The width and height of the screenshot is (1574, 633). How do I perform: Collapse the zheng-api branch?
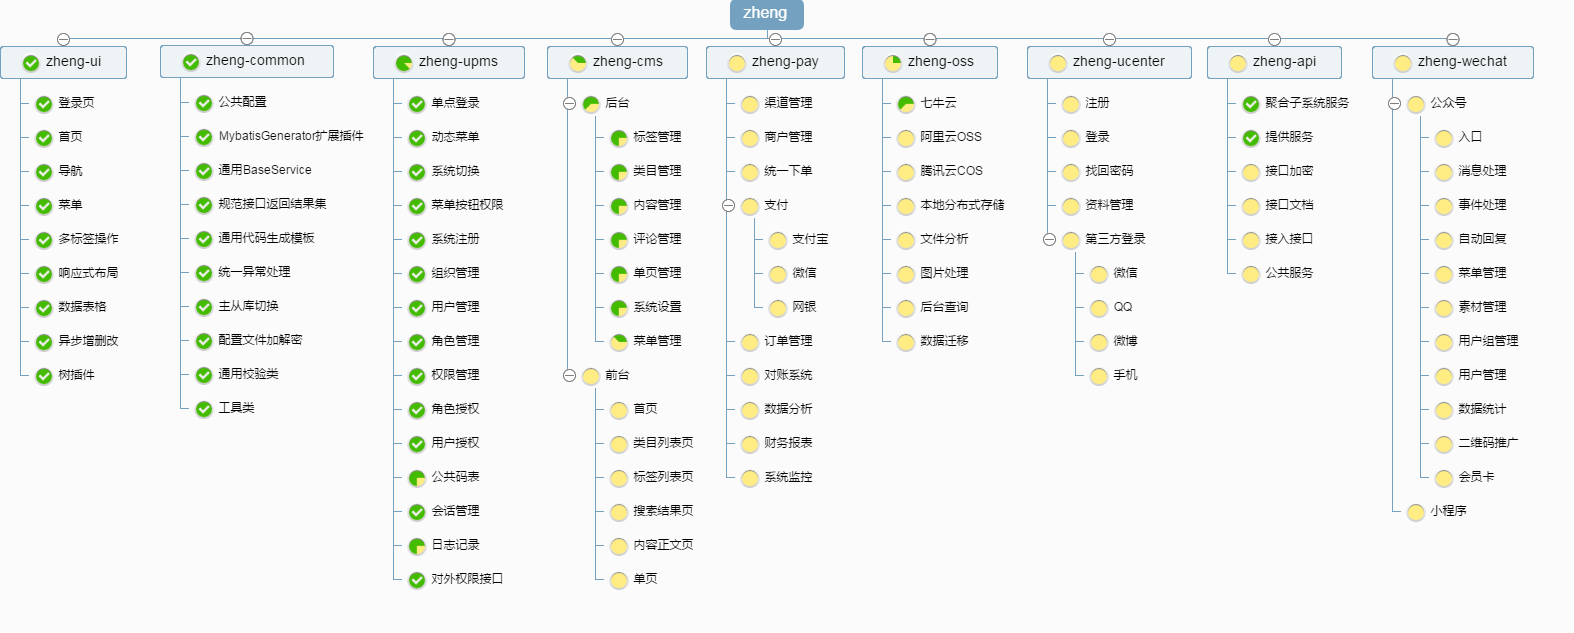[1274, 39]
